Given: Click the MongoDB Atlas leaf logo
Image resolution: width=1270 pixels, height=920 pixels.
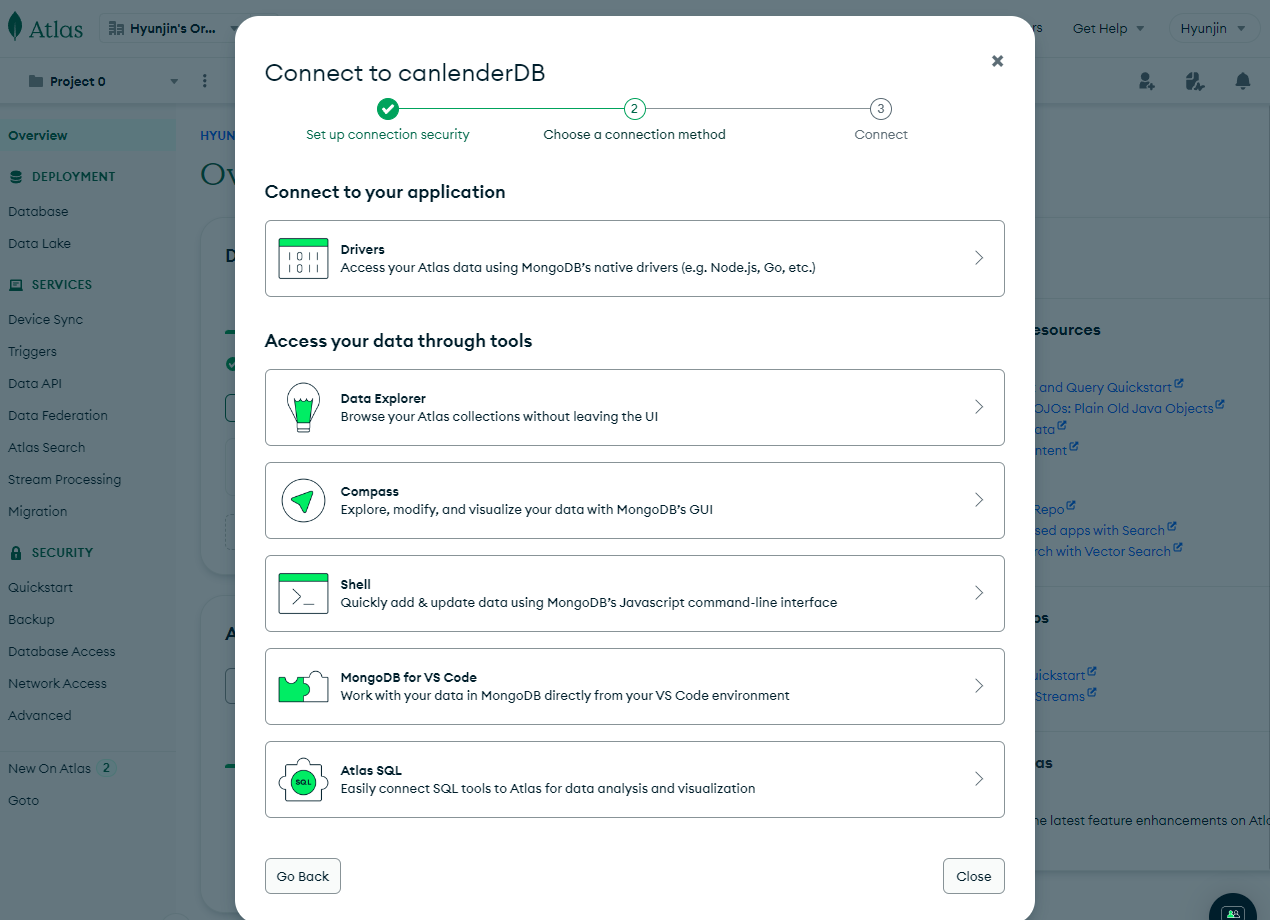Looking at the screenshot, I should click(x=15, y=27).
